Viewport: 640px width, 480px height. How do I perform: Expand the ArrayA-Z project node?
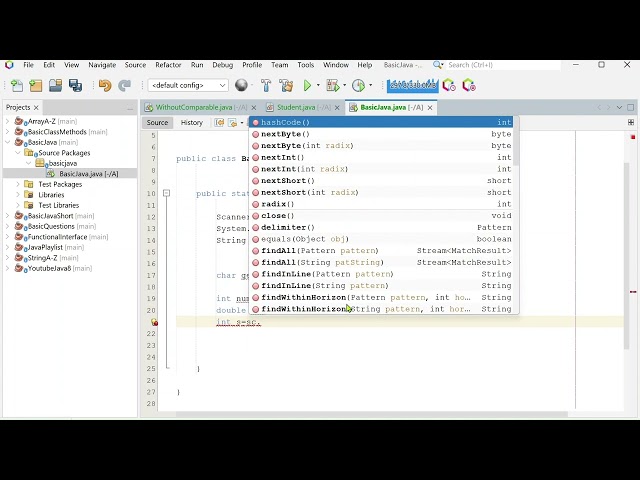[7, 121]
